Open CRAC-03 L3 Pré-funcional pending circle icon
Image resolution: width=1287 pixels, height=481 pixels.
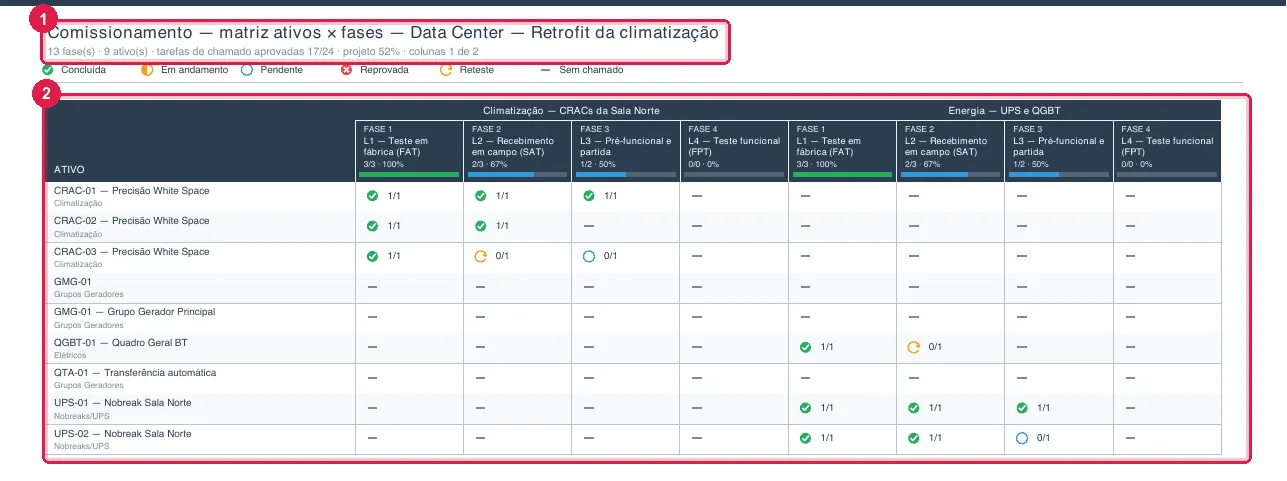589,256
